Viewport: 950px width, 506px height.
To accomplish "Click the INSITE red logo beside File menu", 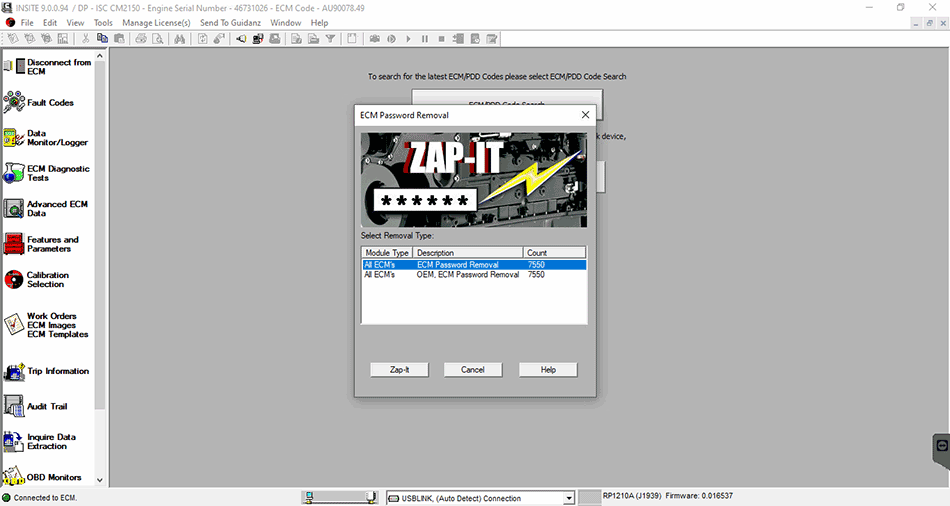I will pos(10,22).
